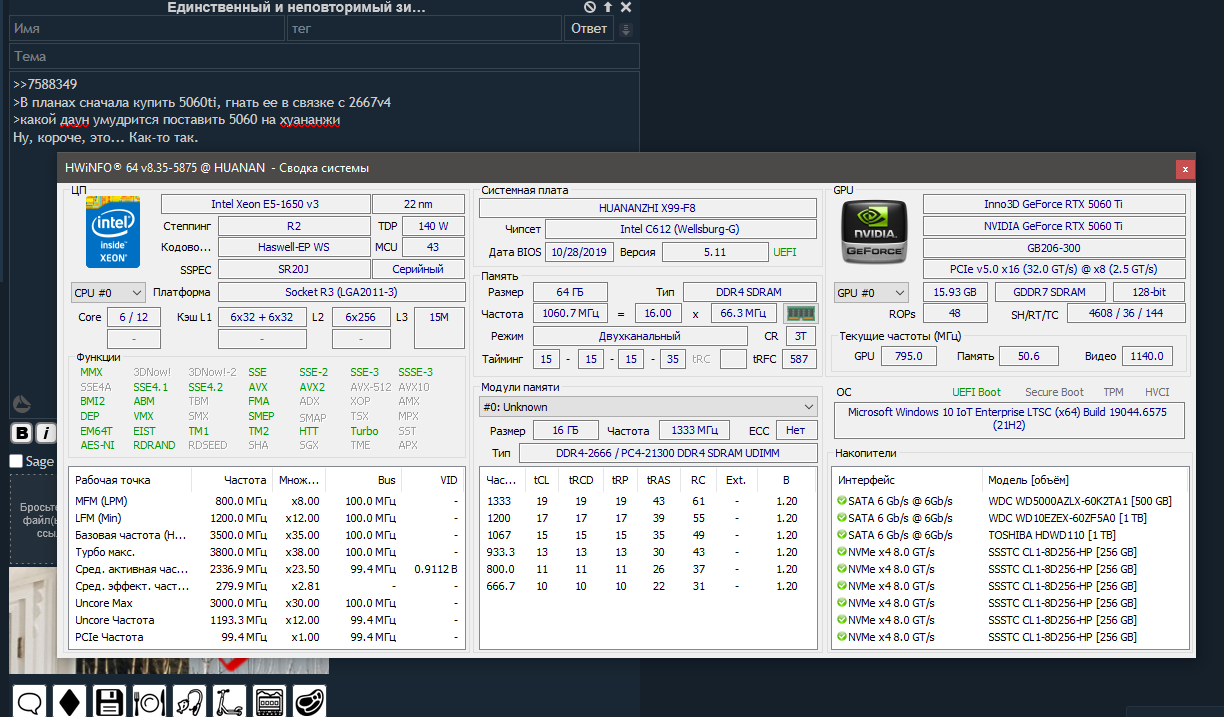Expand the '#0: Unknown' memory module dropdown
The width and height of the screenshot is (1224, 717).
[648, 407]
